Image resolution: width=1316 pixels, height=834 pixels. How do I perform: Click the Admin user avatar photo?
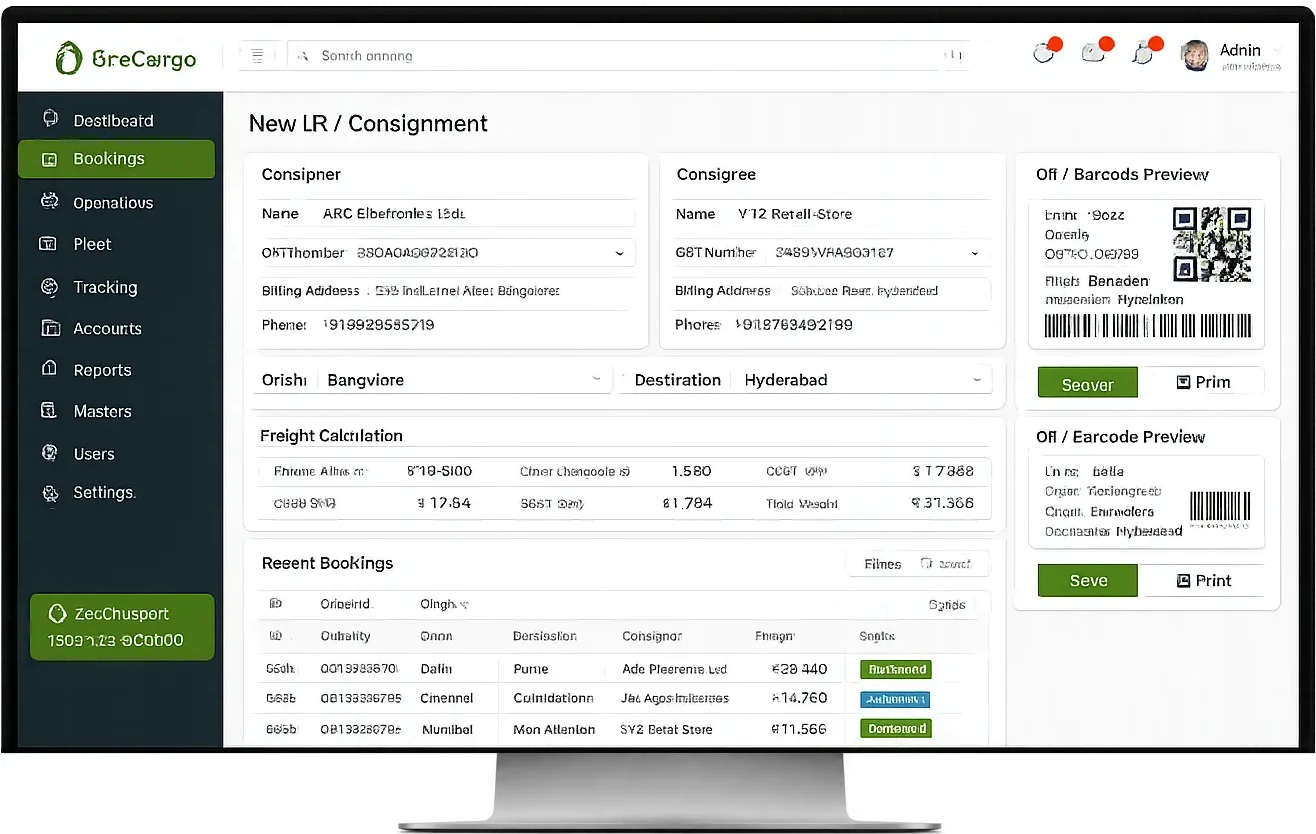(1195, 56)
